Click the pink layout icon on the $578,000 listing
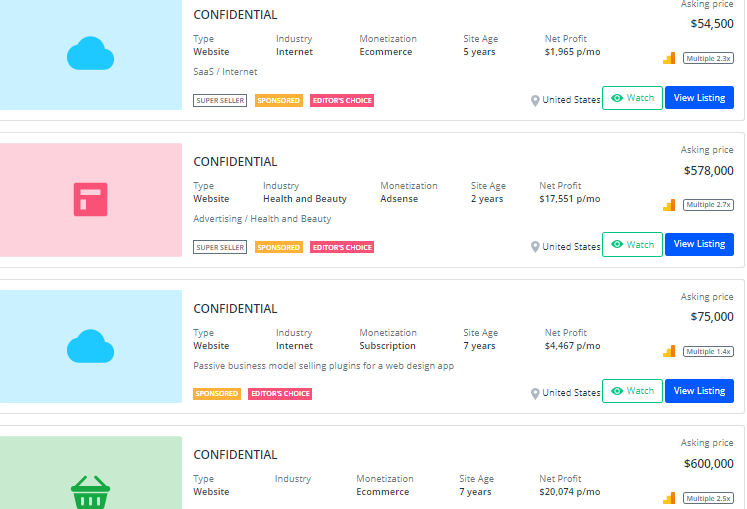 [91, 199]
